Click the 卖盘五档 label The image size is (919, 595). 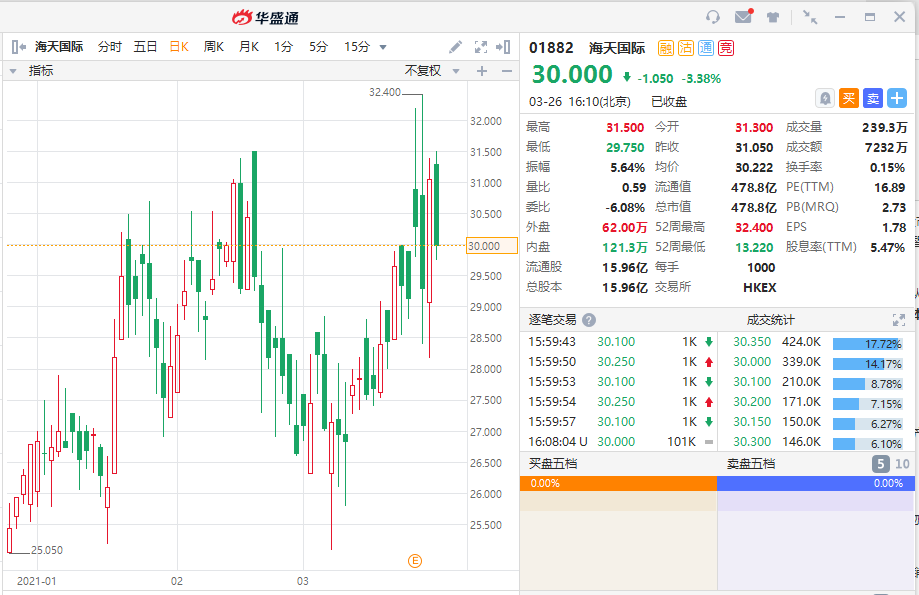click(x=751, y=464)
